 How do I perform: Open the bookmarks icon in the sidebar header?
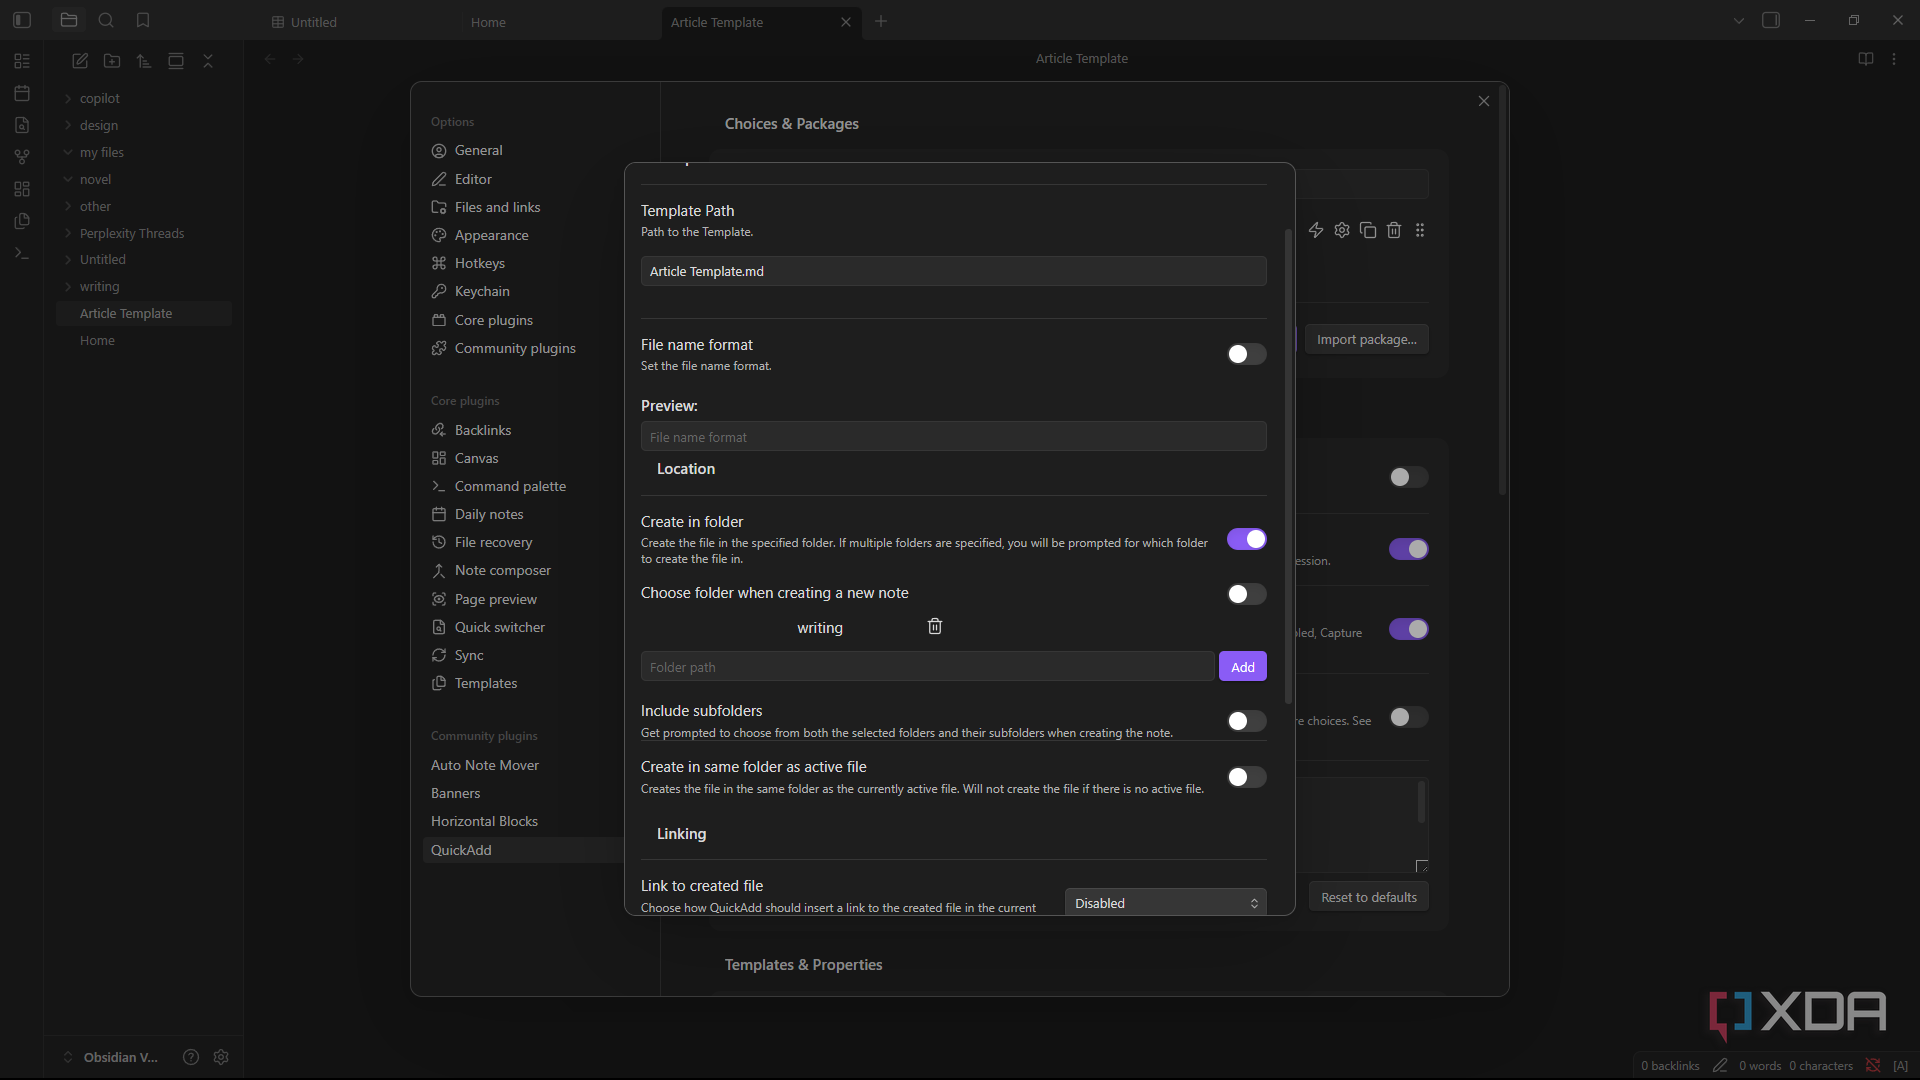click(143, 20)
